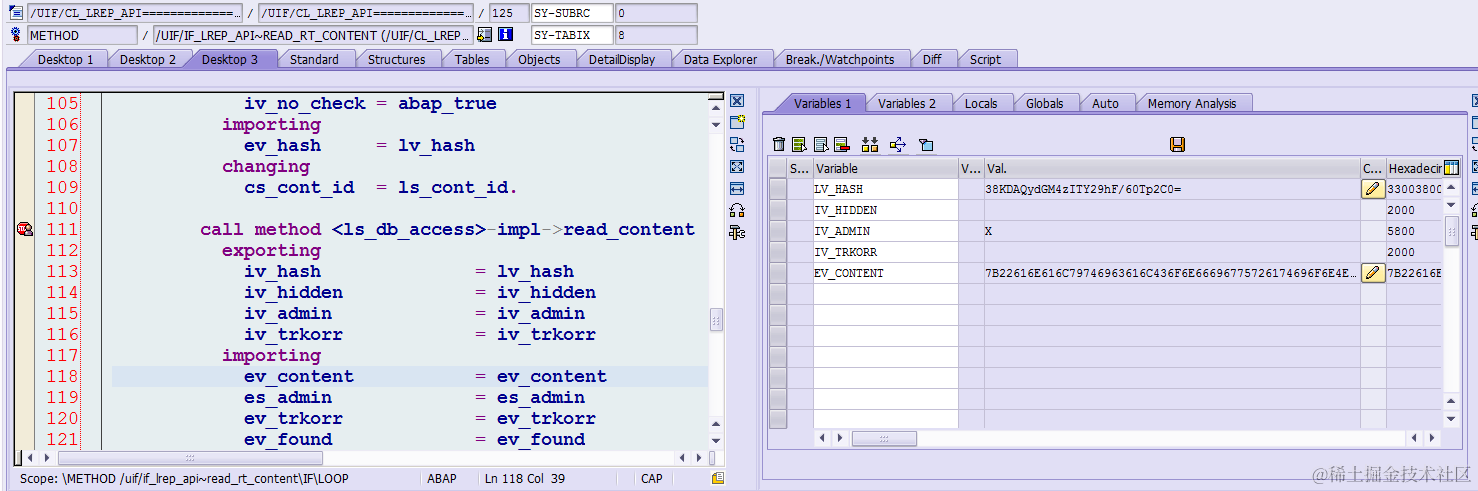Click the Scope status bar entry
The height and width of the screenshot is (491, 1478).
184,479
